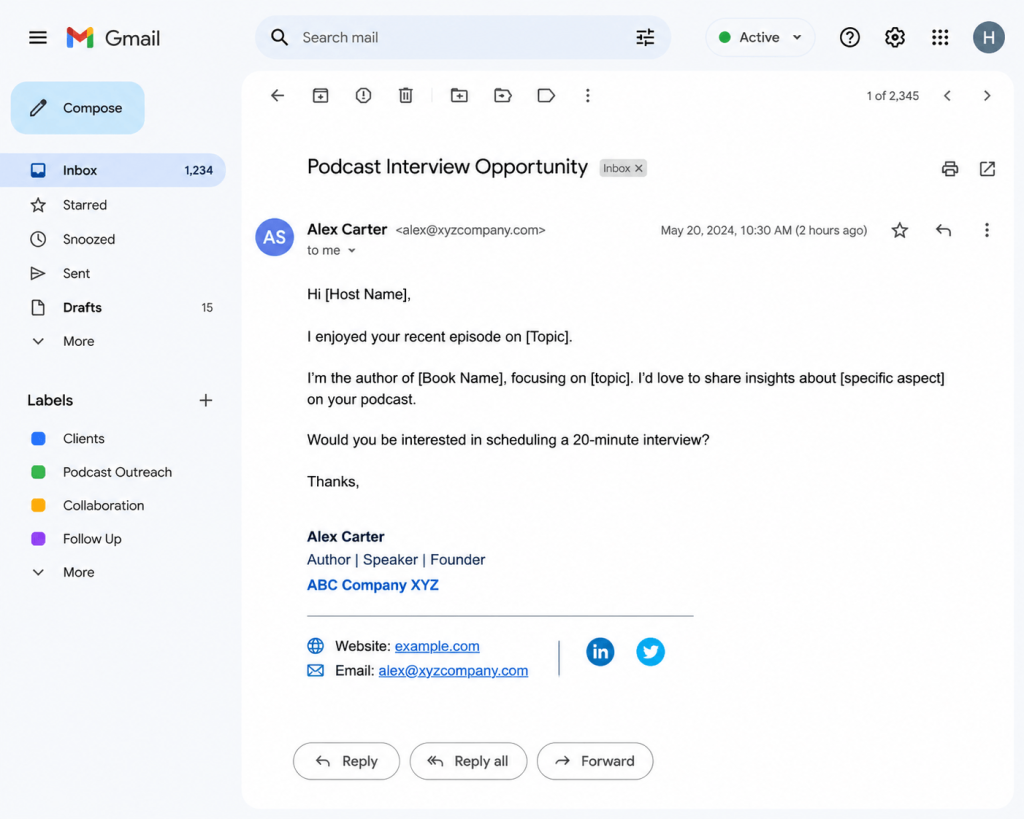Click Compose button
The width and height of the screenshot is (1024, 819).
click(78, 108)
